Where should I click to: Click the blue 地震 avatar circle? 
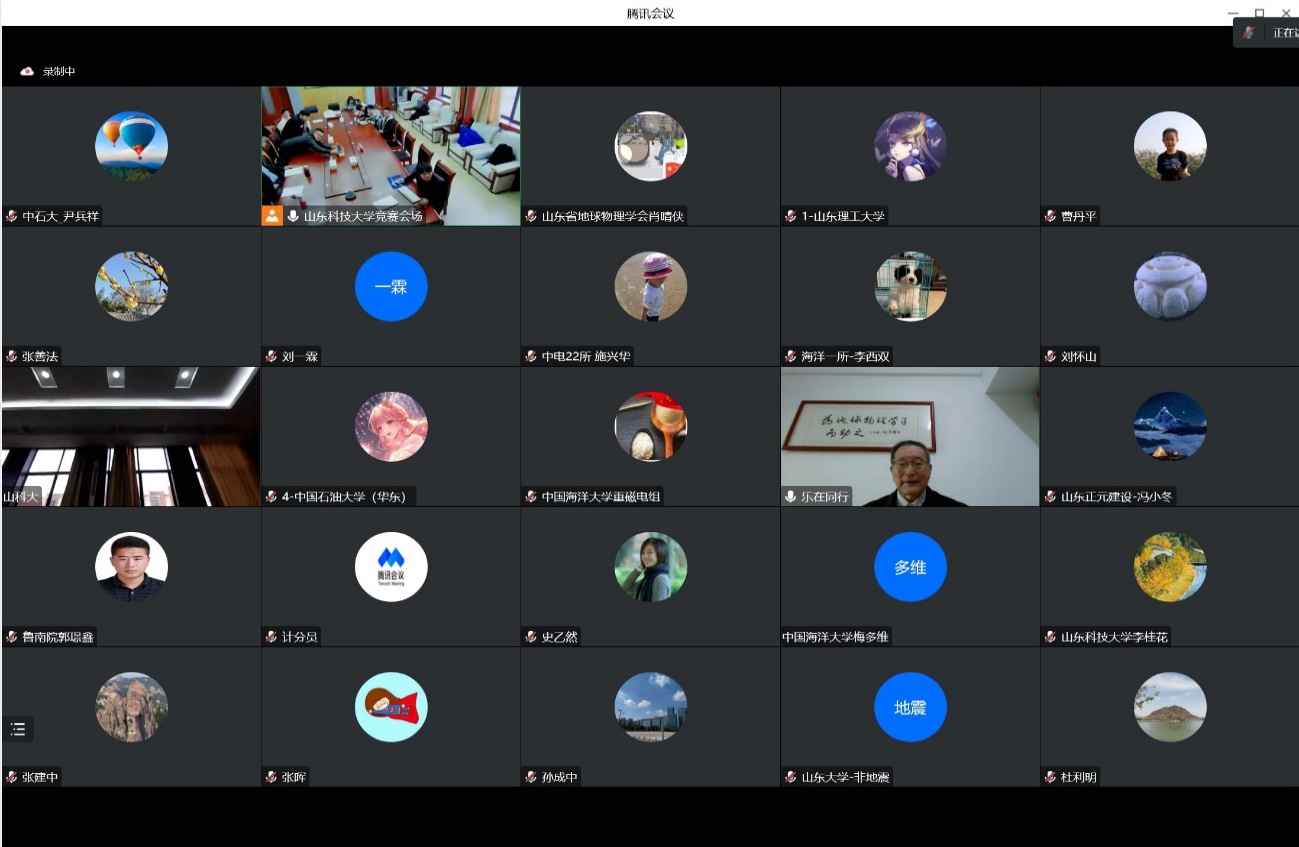910,707
